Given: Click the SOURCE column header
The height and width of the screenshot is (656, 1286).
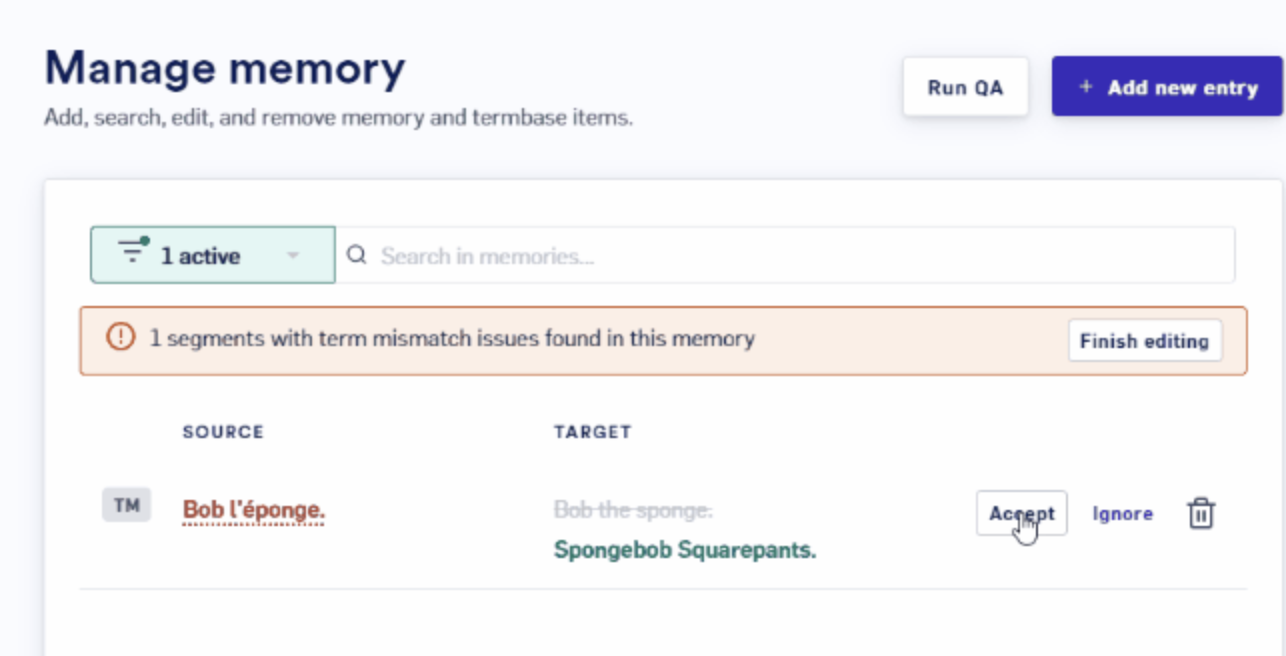Looking at the screenshot, I should [223, 432].
